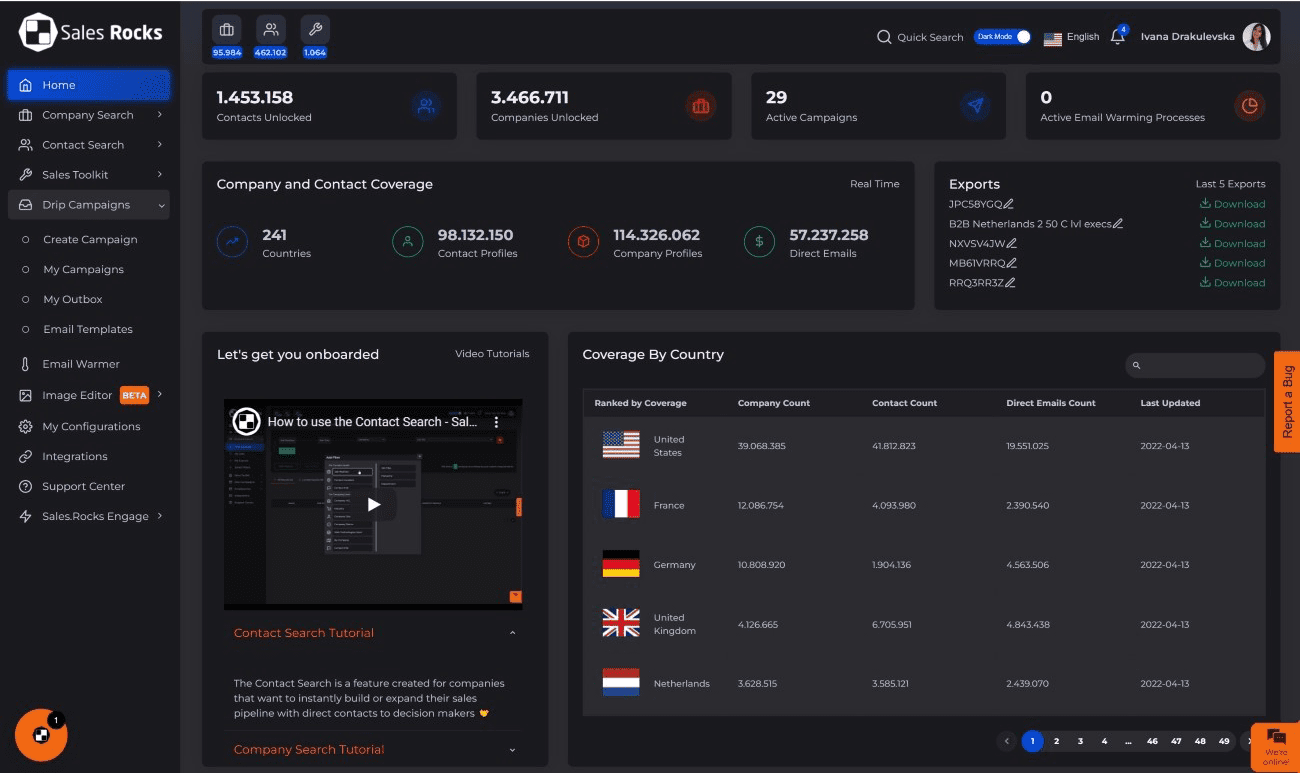The image size is (1300, 773).
Task: Open English language dropdown
Action: pyautogui.click(x=1071, y=37)
